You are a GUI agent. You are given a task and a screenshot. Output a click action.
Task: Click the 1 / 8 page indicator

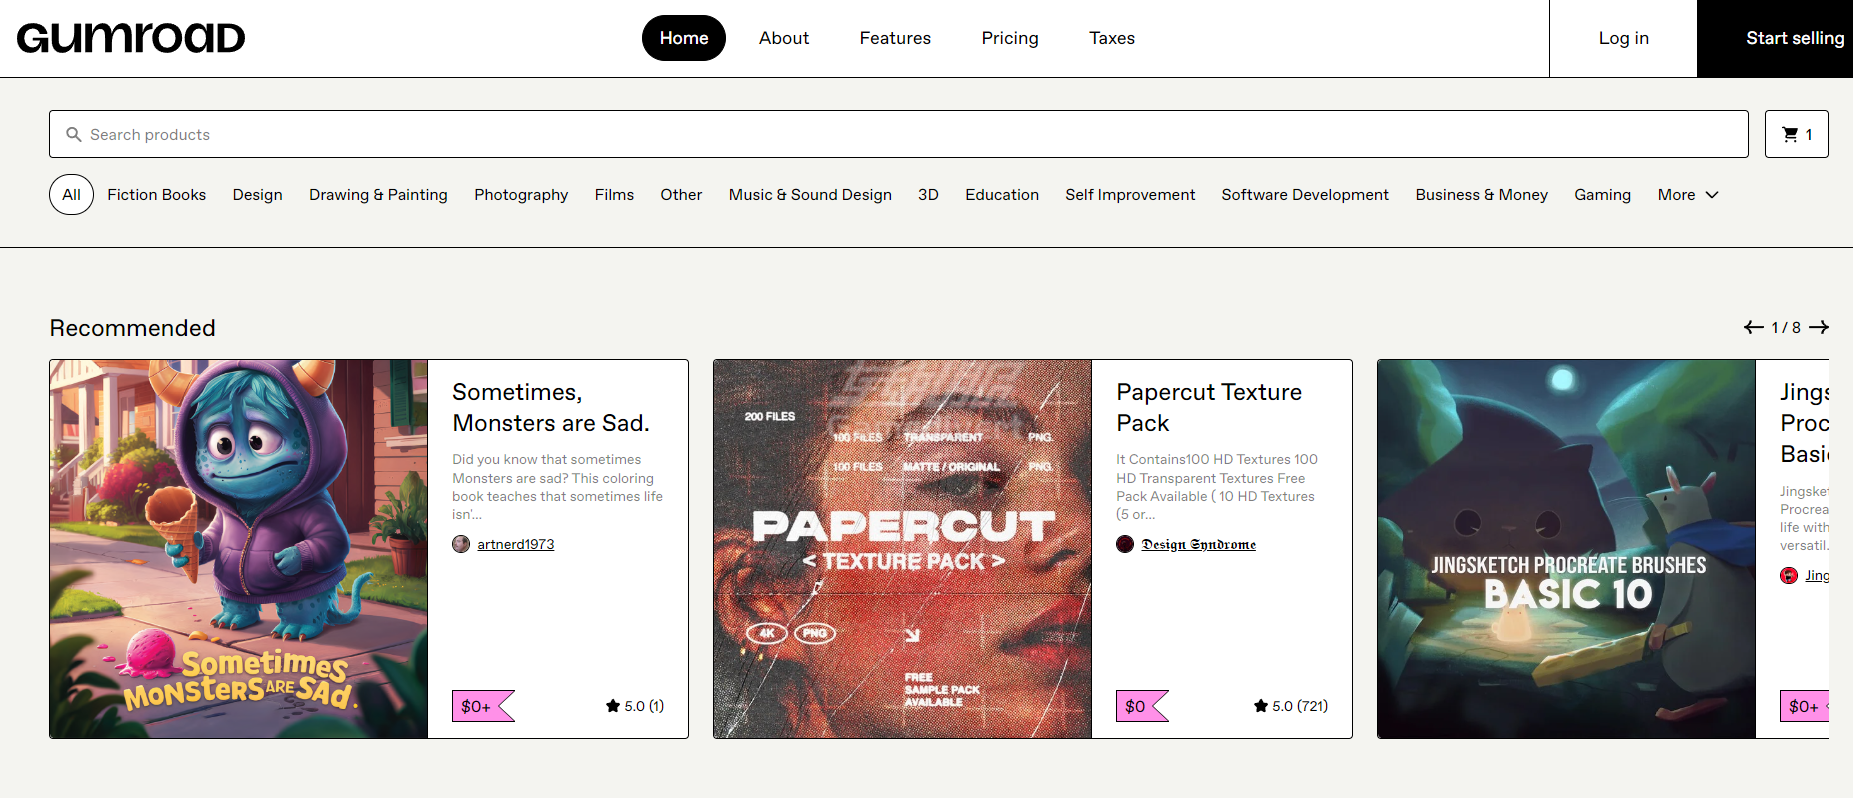pyautogui.click(x=1786, y=327)
